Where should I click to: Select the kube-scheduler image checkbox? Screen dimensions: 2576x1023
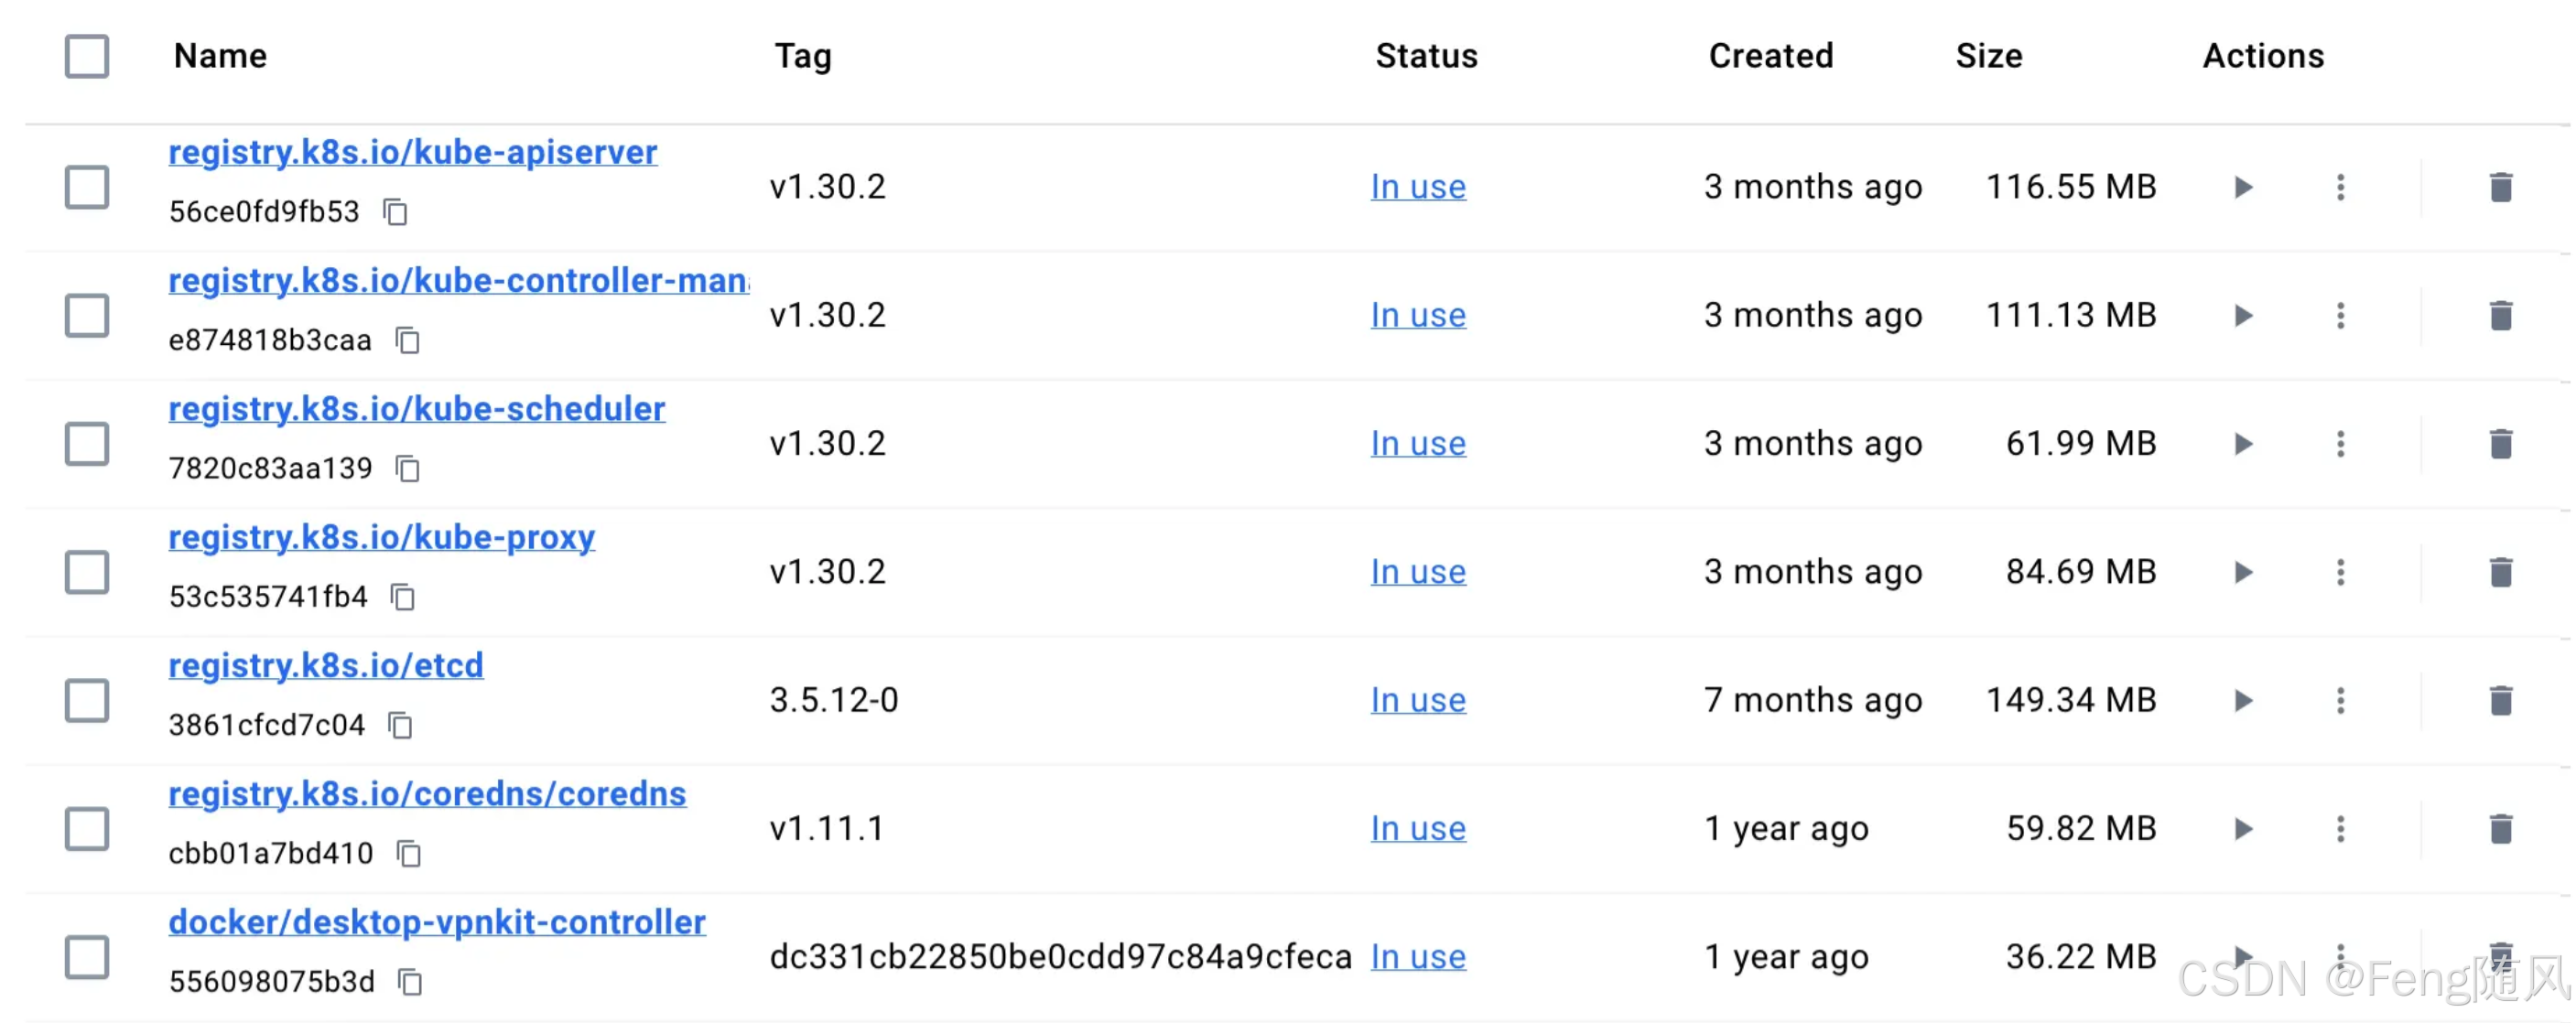87,443
